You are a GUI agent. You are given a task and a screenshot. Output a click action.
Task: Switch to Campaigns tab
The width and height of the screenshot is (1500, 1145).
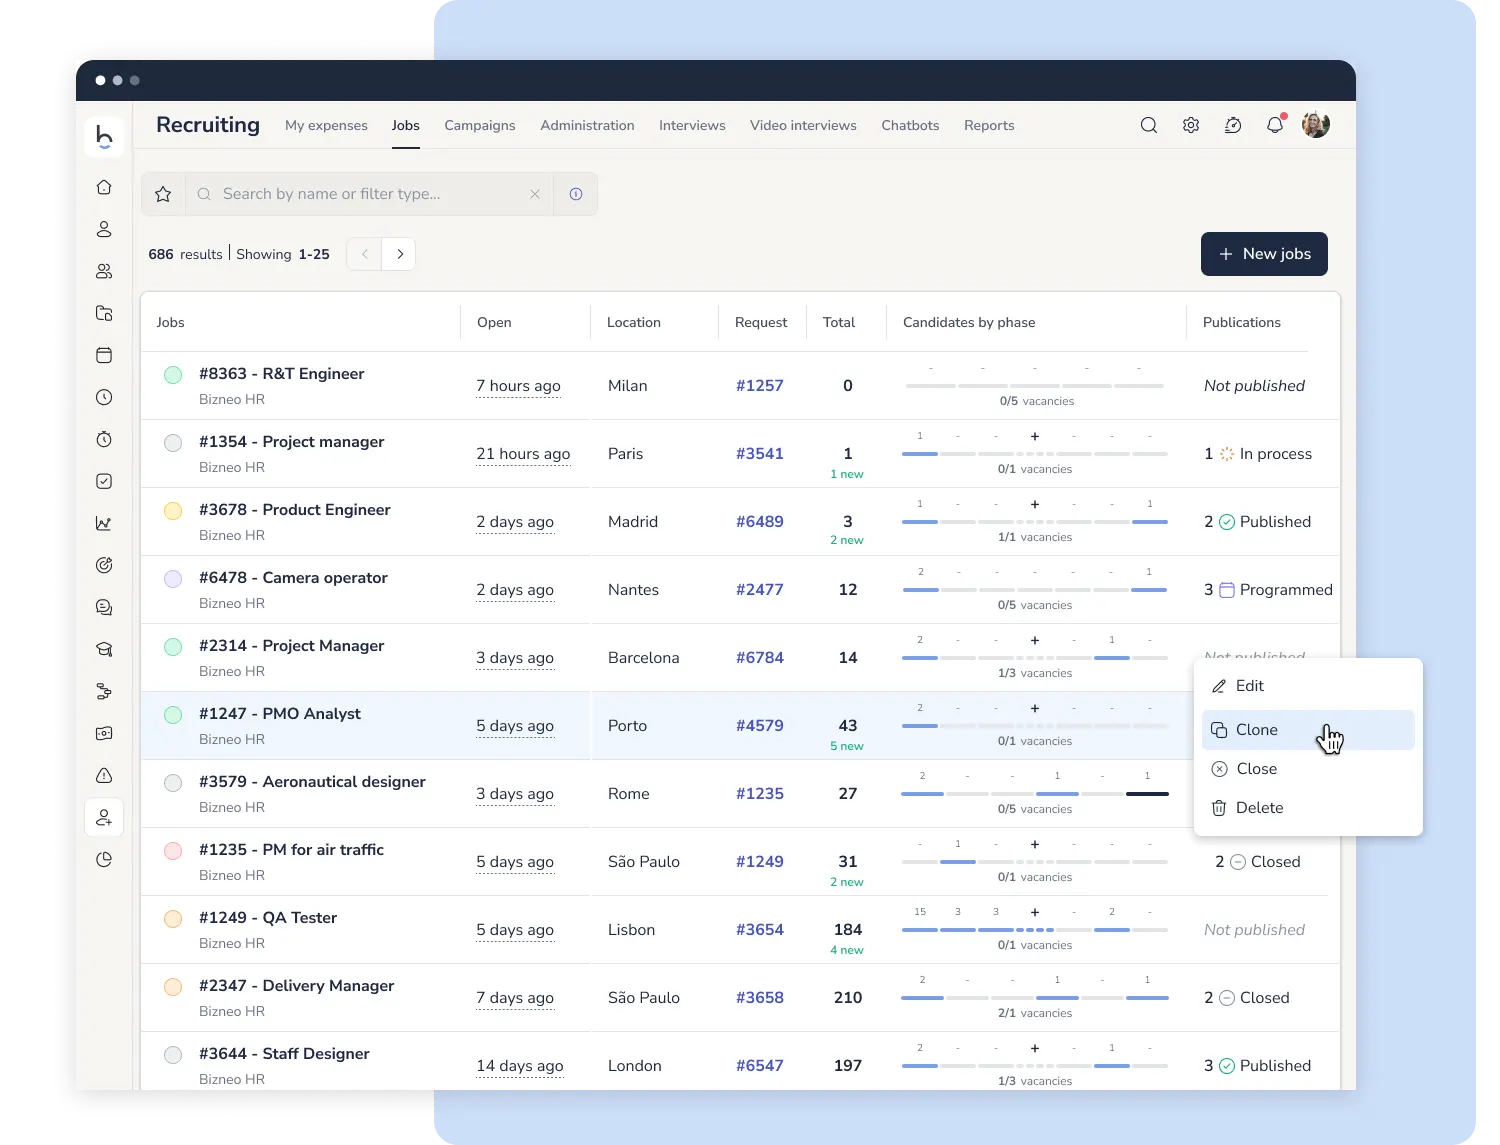coord(480,125)
